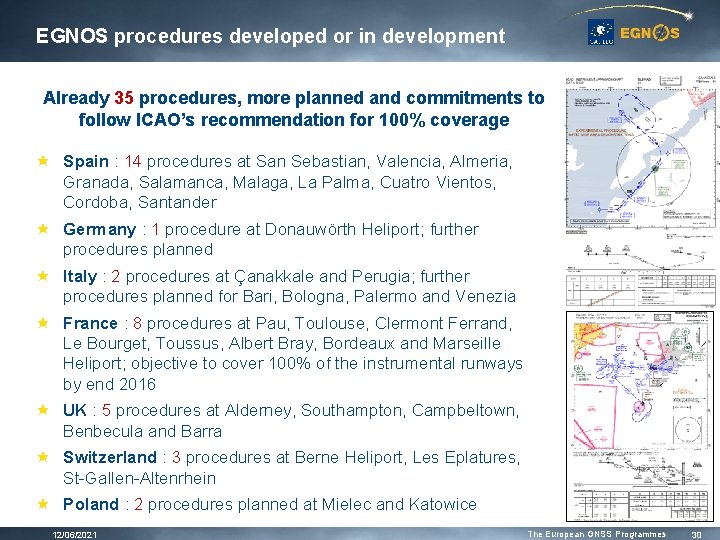Viewport: 720px width, 540px height.
Task: Click the star bullet beside Switzerland
Action: click(x=43, y=457)
